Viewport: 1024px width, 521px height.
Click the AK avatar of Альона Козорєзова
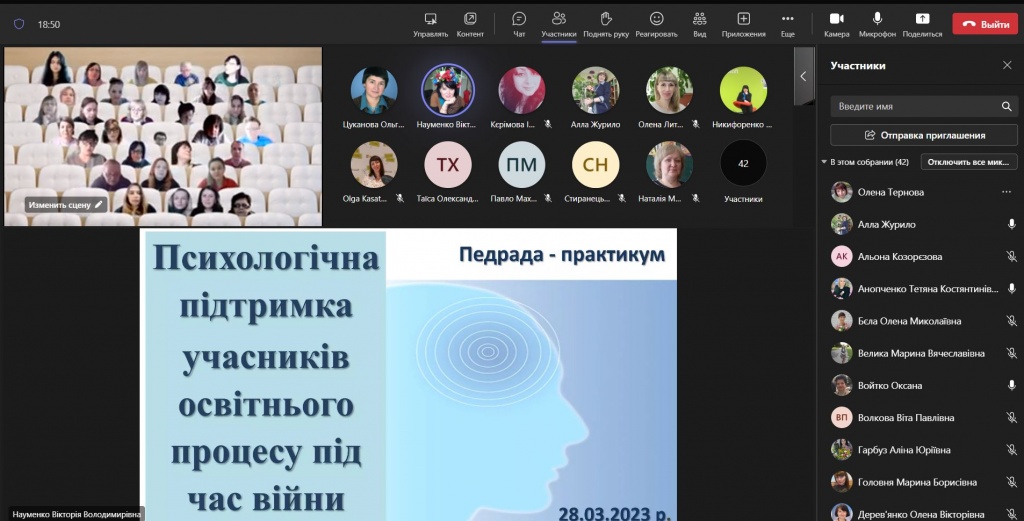(x=841, y=257)
